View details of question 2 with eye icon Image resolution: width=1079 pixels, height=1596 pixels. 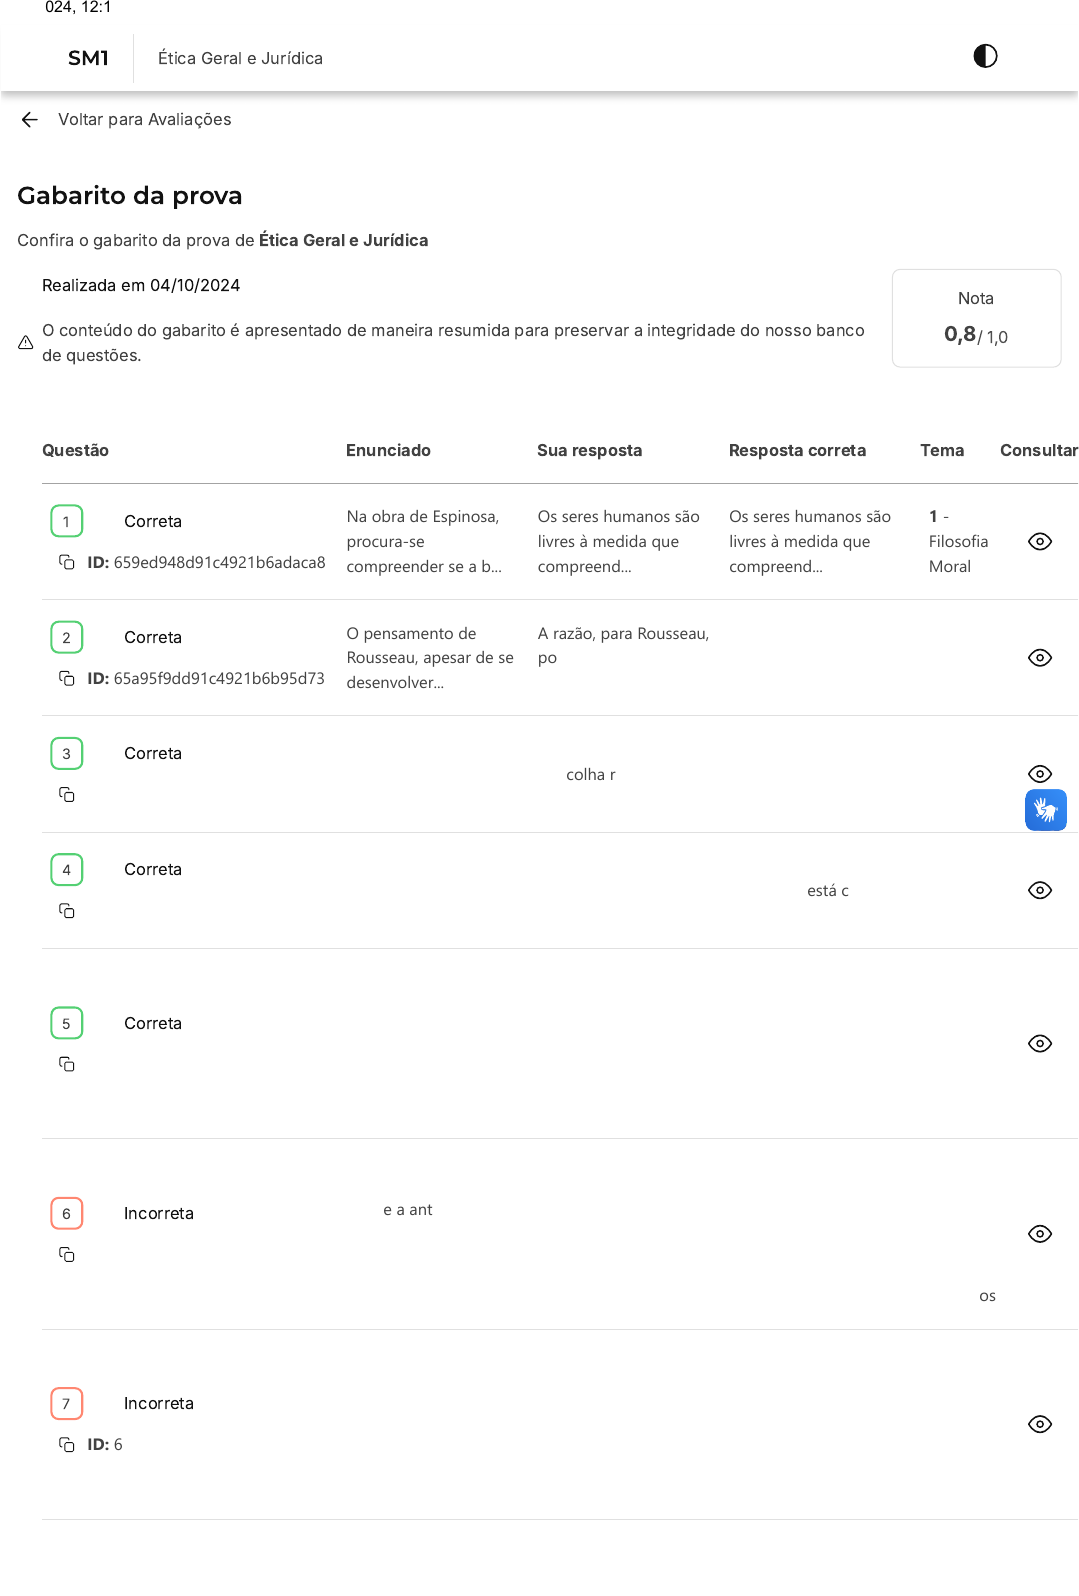click(x=1040, y=658)
